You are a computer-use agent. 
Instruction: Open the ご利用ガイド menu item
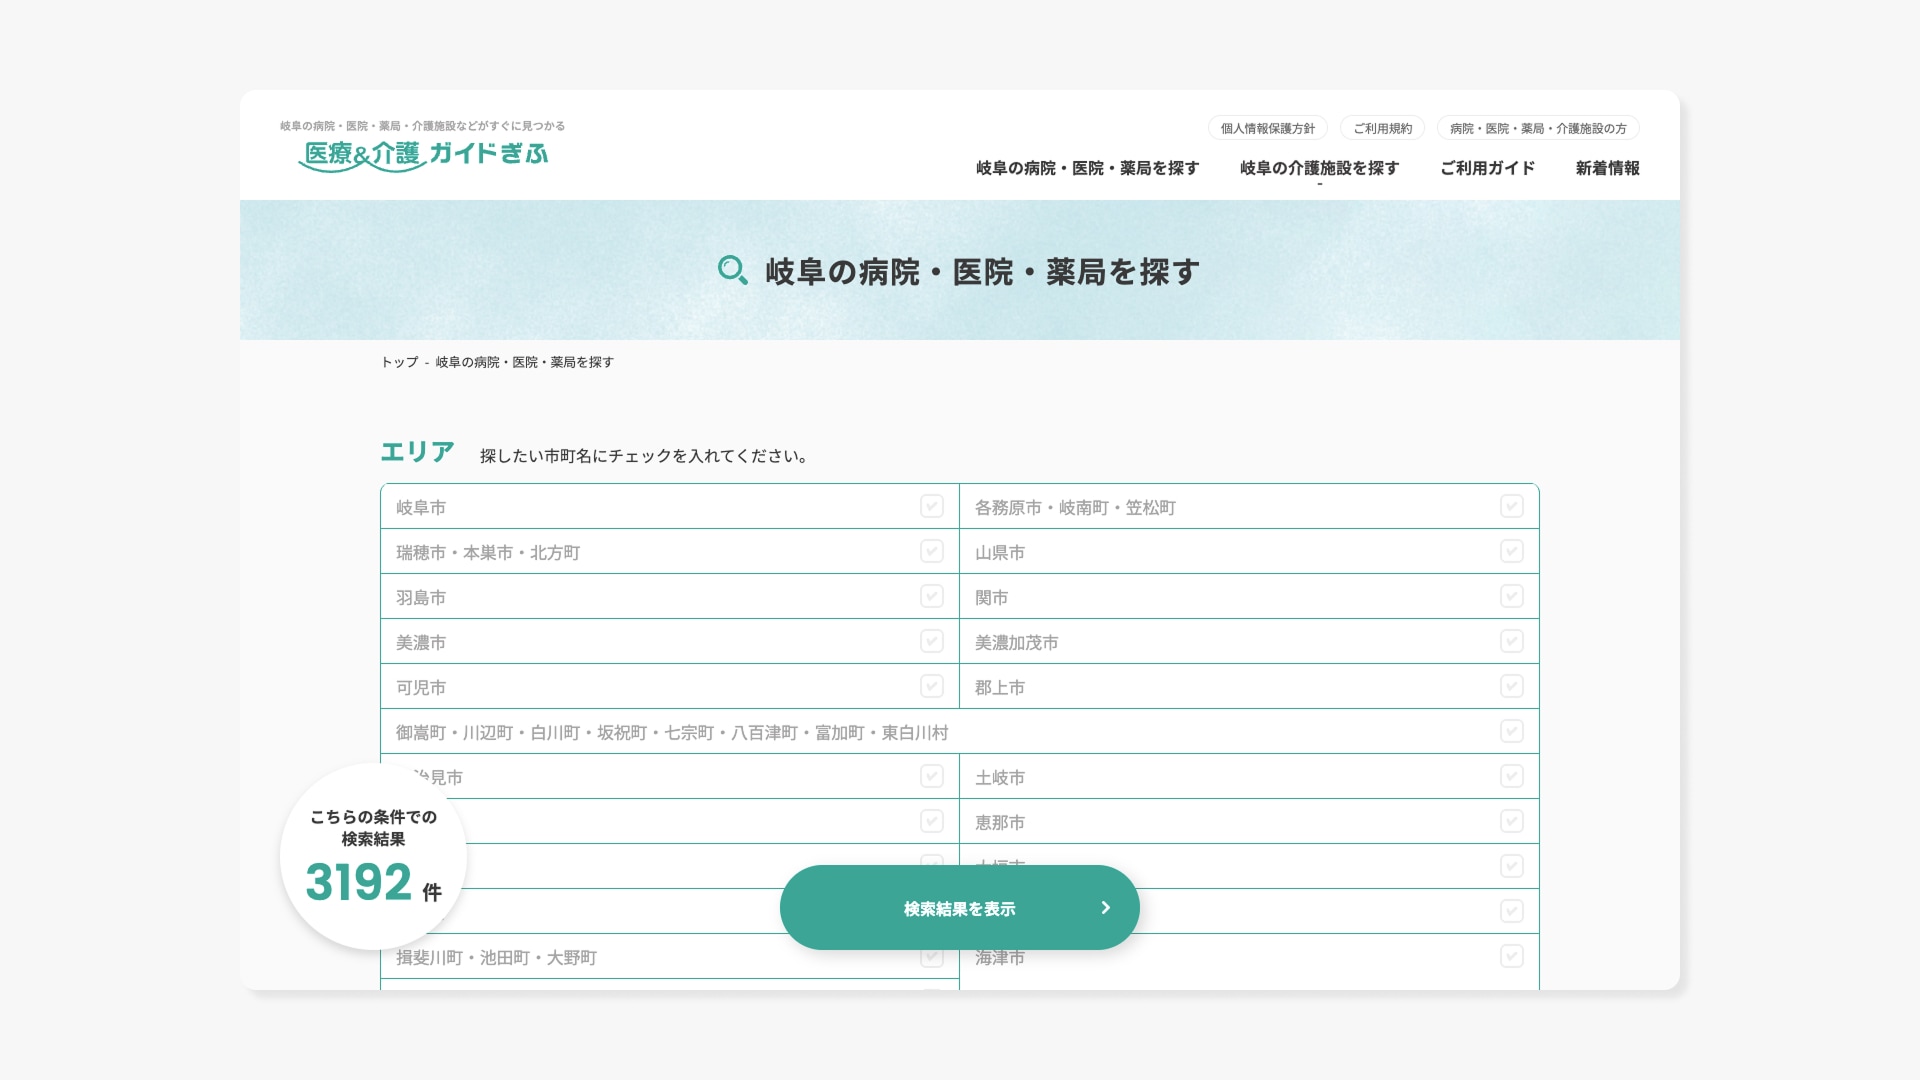pyautogui.click(x=1487, y=168)
